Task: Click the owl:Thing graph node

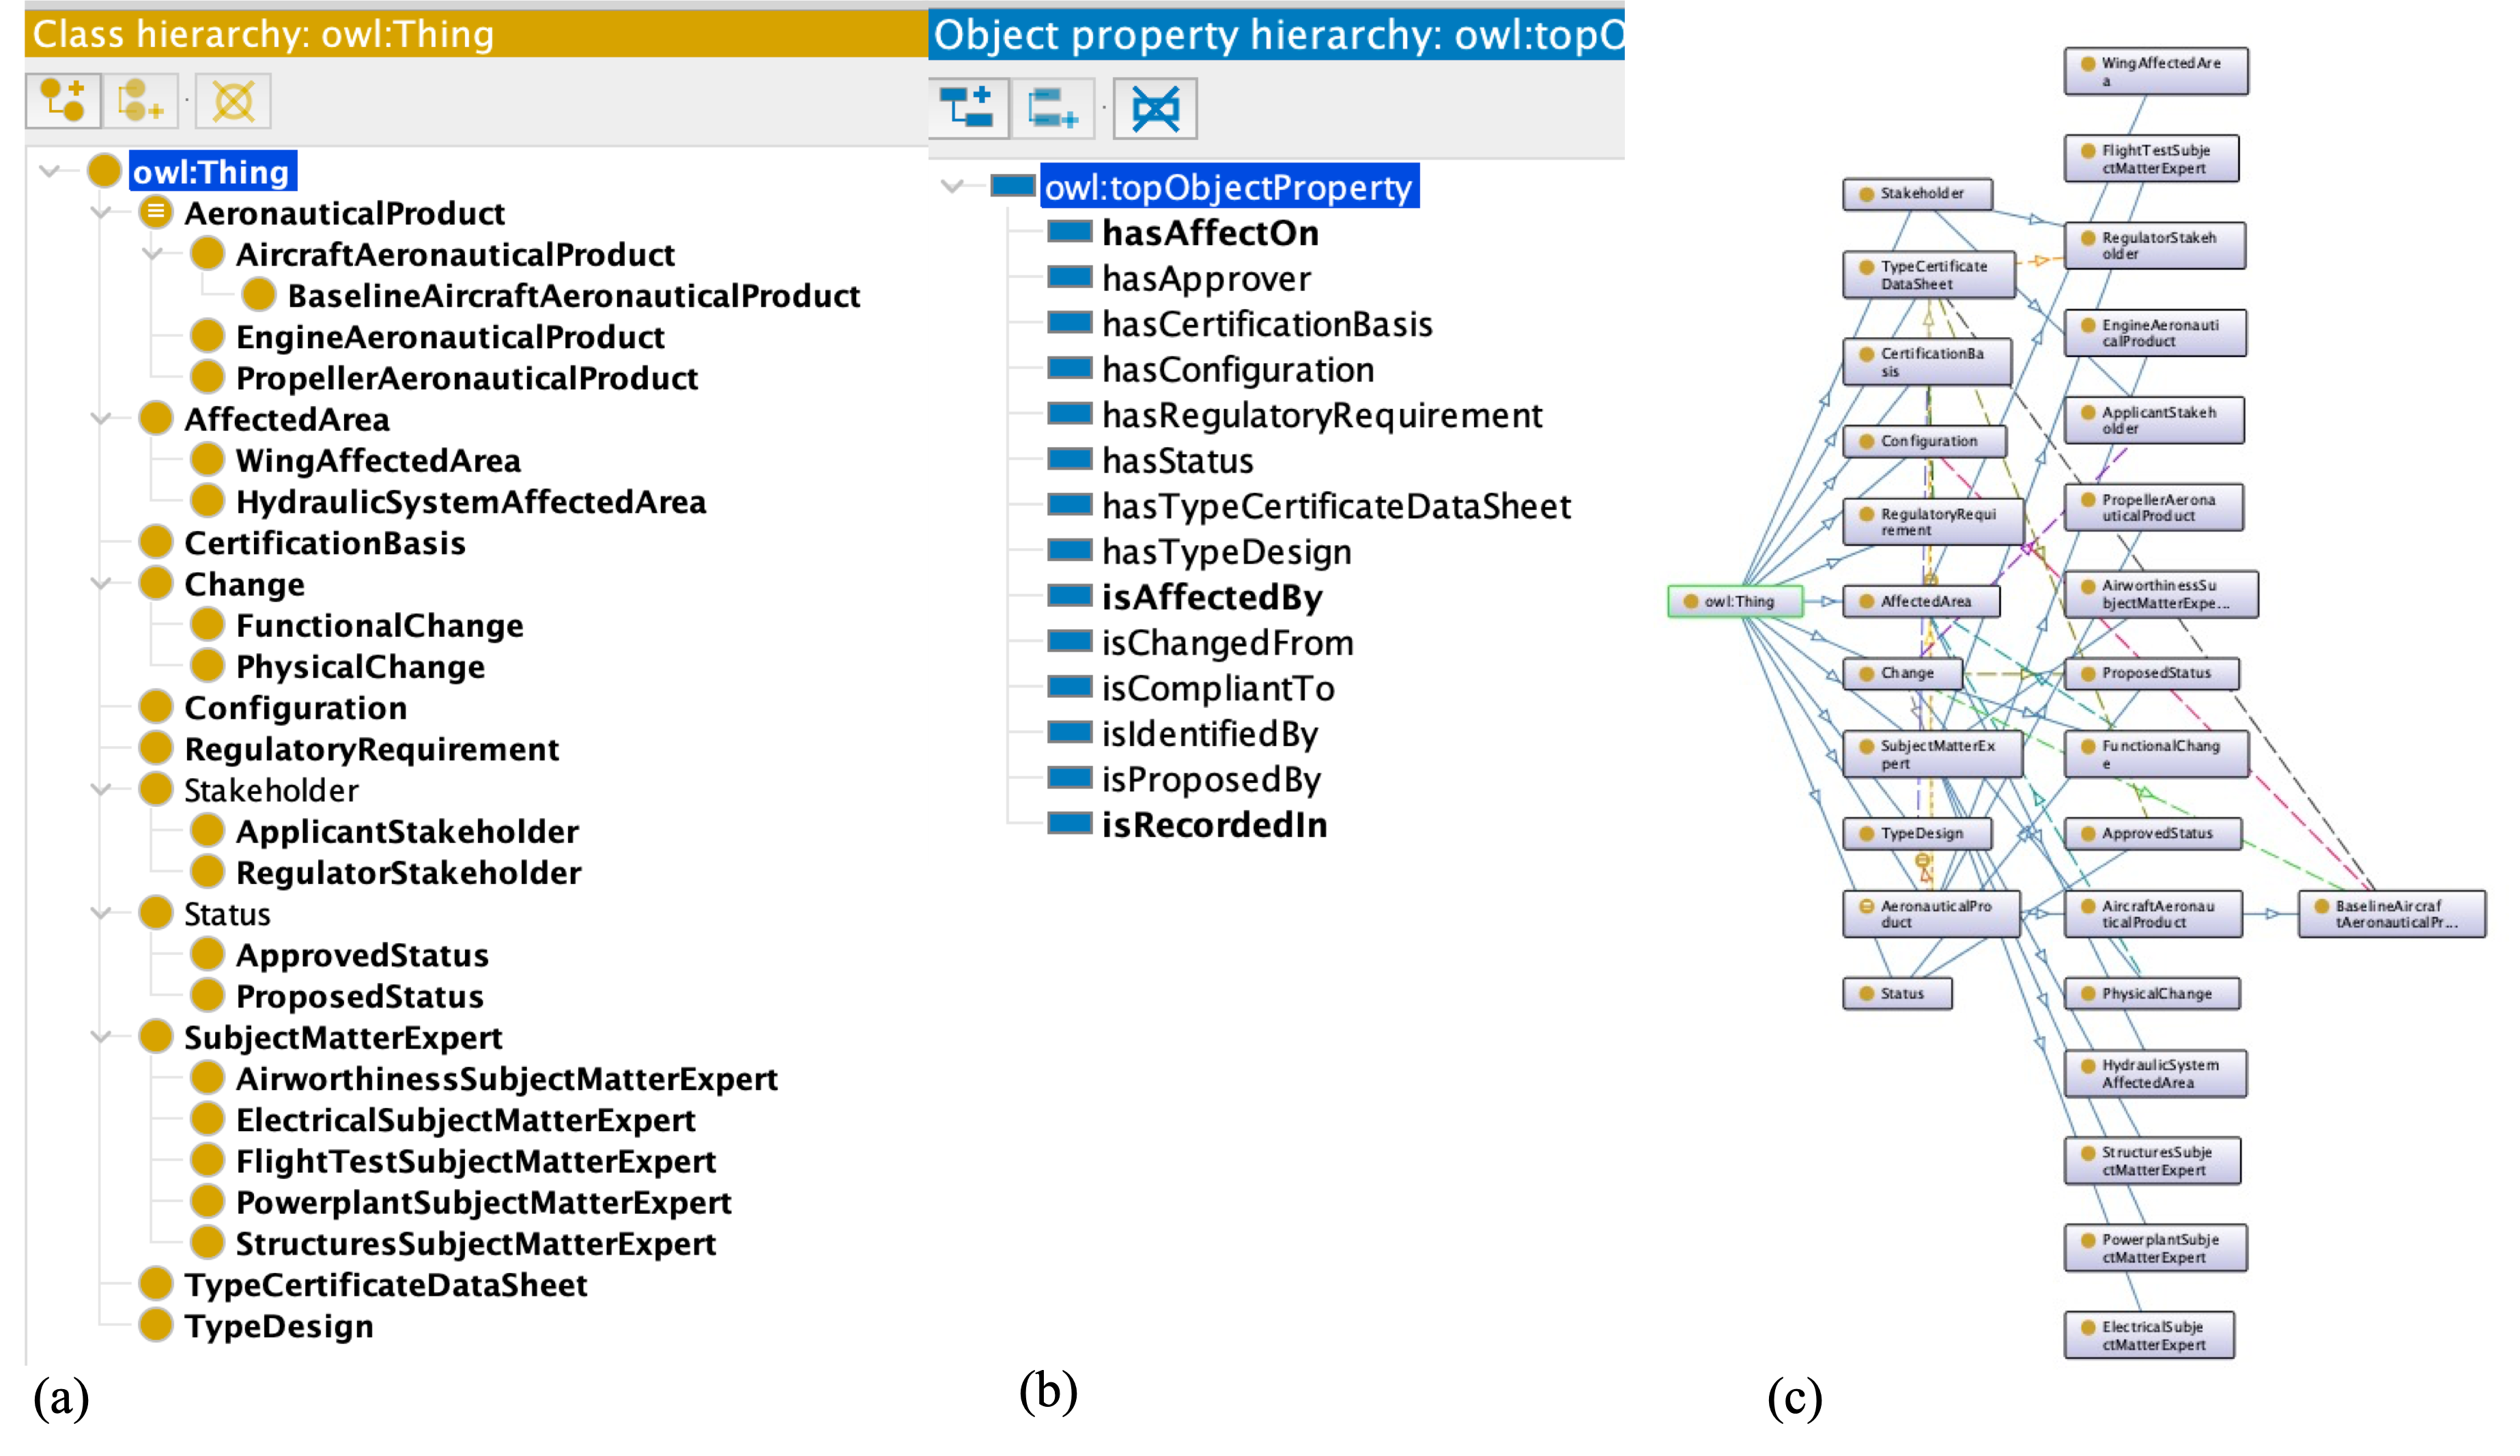Action: tap(1736, 601)
